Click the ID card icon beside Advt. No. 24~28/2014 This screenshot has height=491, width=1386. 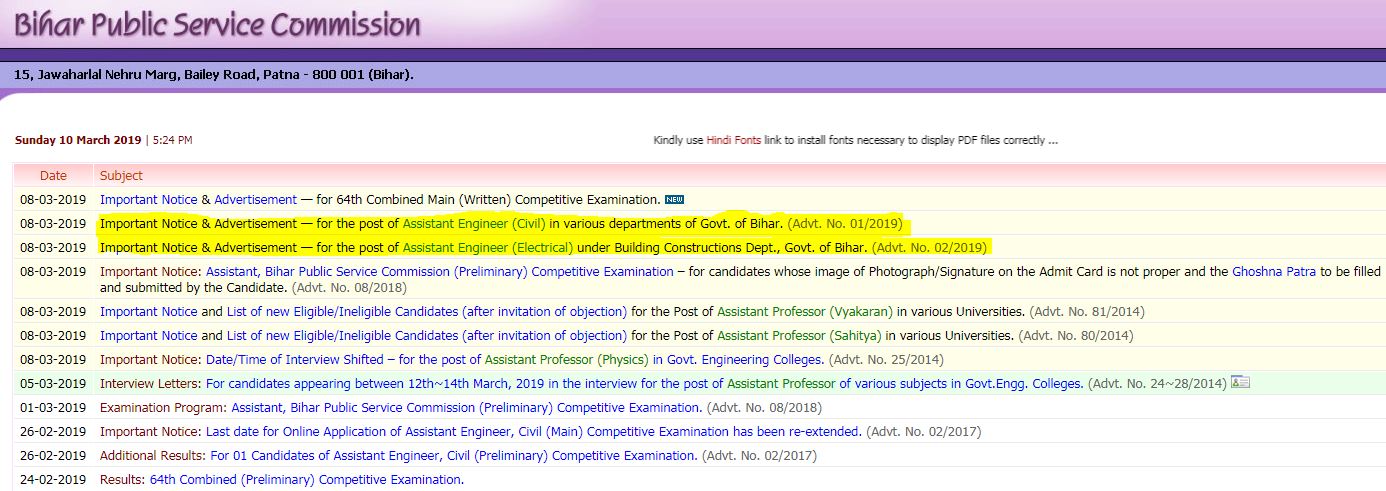[x=1240, y=382]
